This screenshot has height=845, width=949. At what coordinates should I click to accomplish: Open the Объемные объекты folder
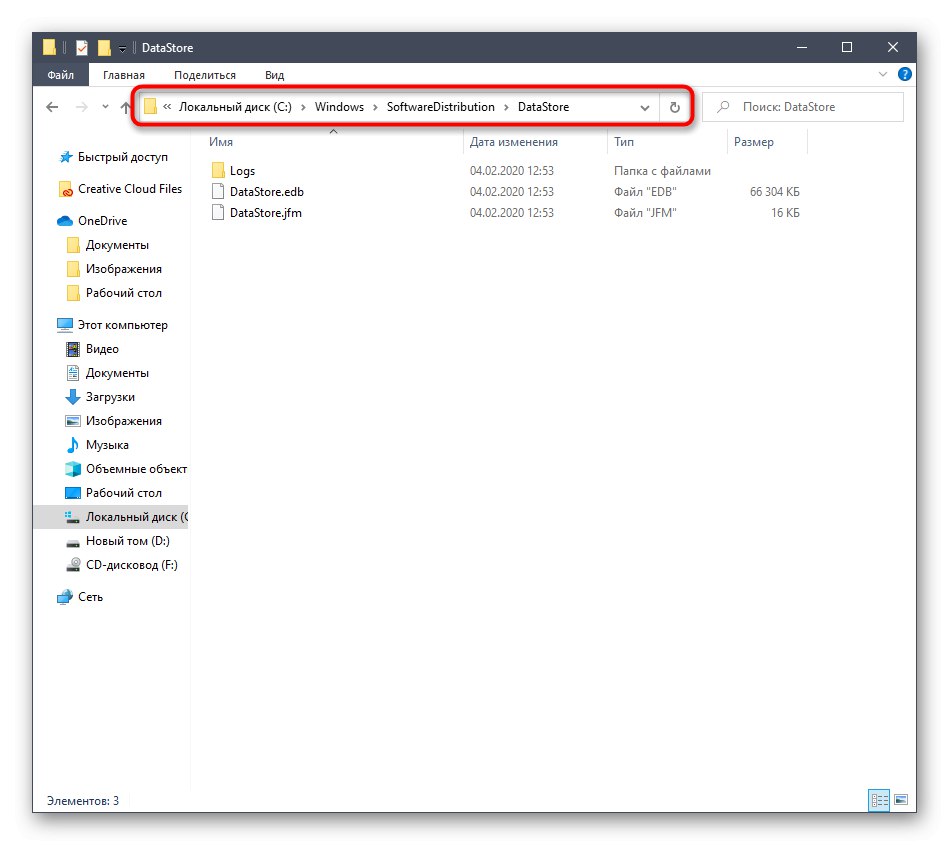136,469
